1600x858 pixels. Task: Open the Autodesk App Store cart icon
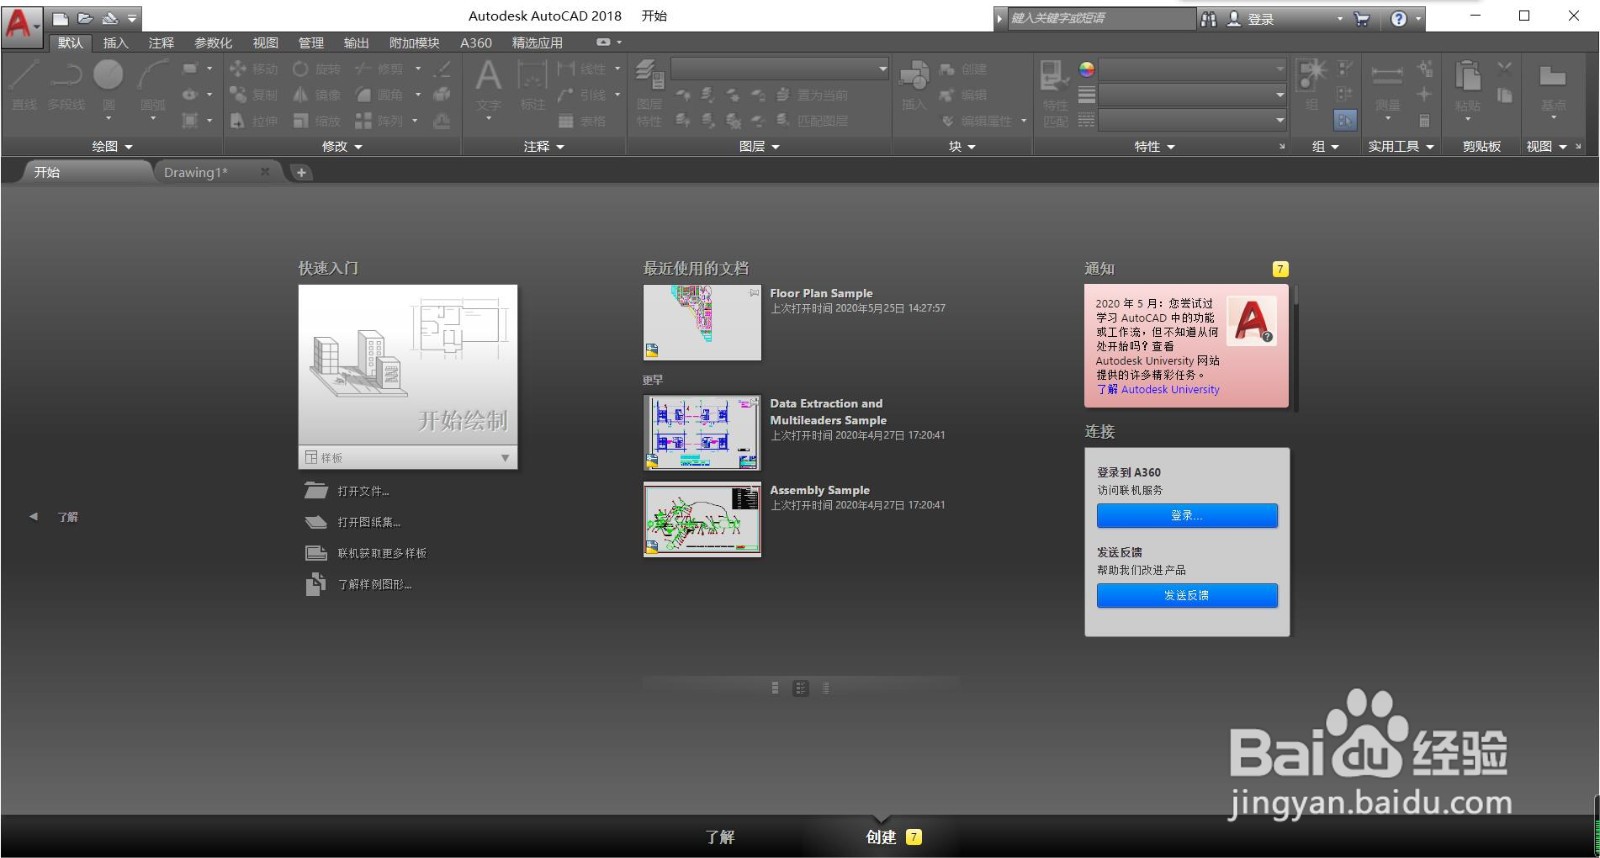pos(1361,19)
